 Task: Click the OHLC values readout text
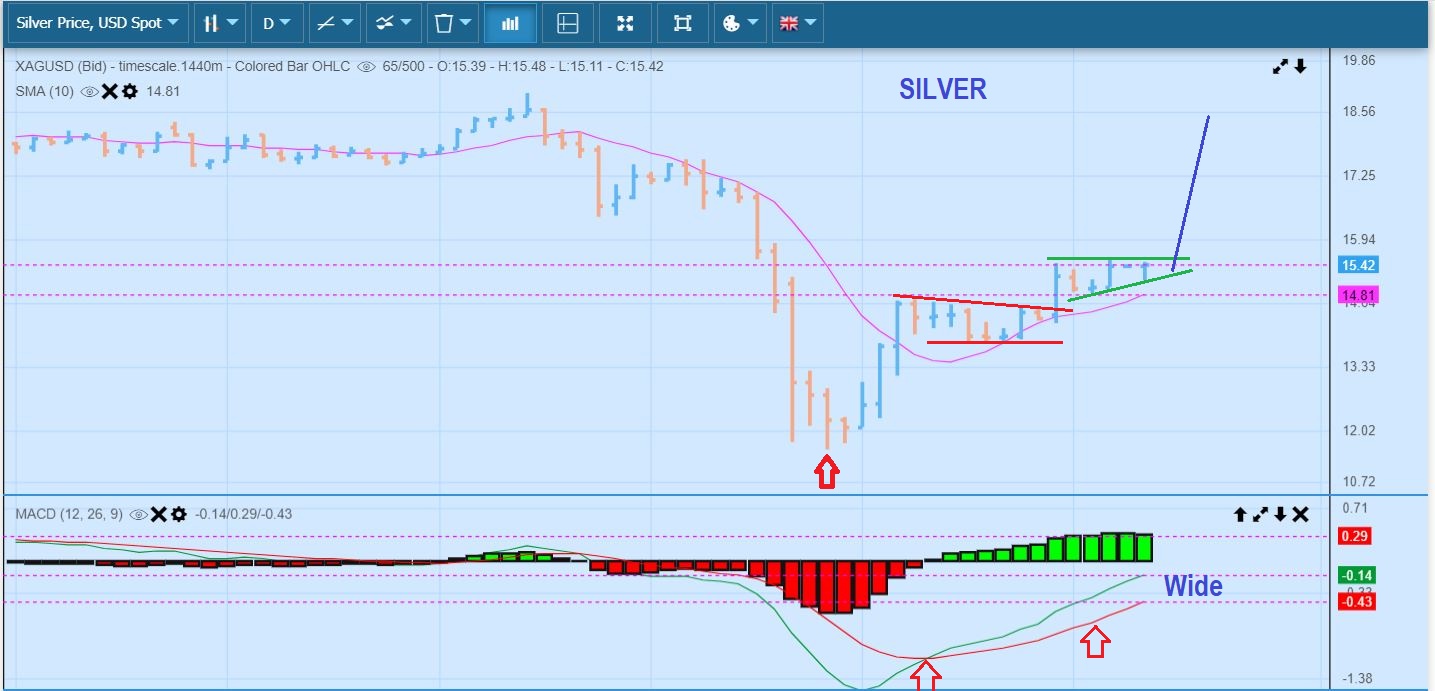(550, 67)
